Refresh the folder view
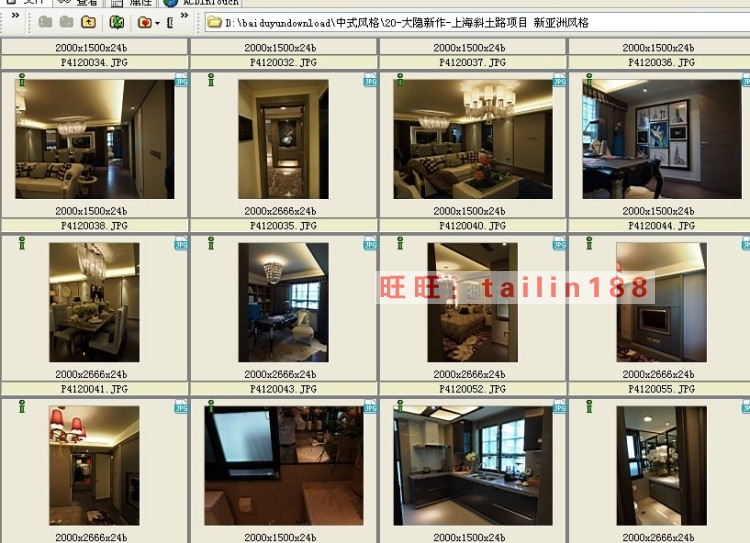The width and height of the screenshot is (750, 543). pos(117,22)
